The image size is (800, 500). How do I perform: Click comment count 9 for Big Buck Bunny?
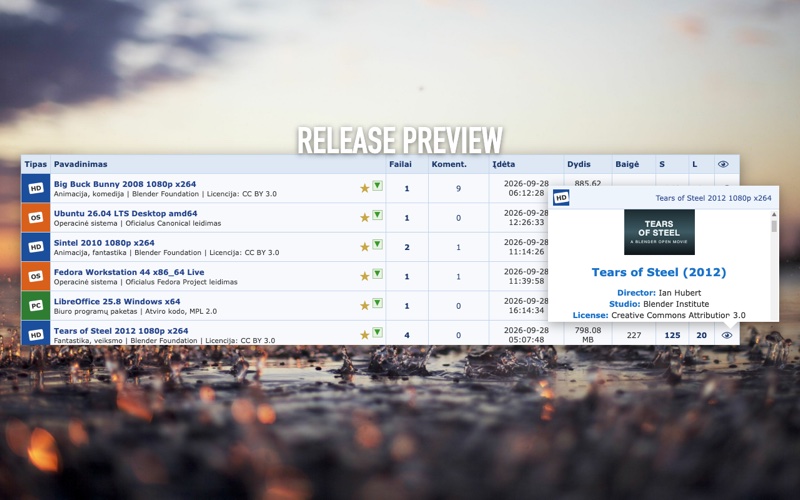pos(458,188)
